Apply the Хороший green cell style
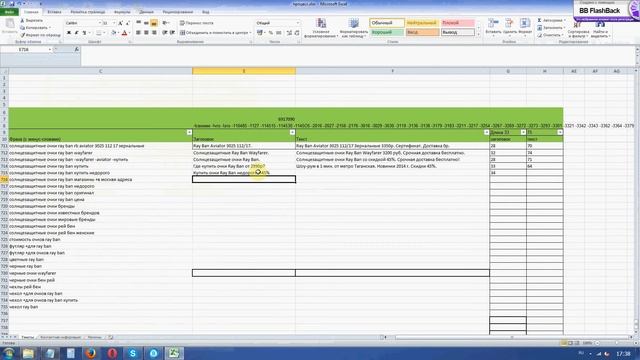640x360 pixels. coord(387,32)
